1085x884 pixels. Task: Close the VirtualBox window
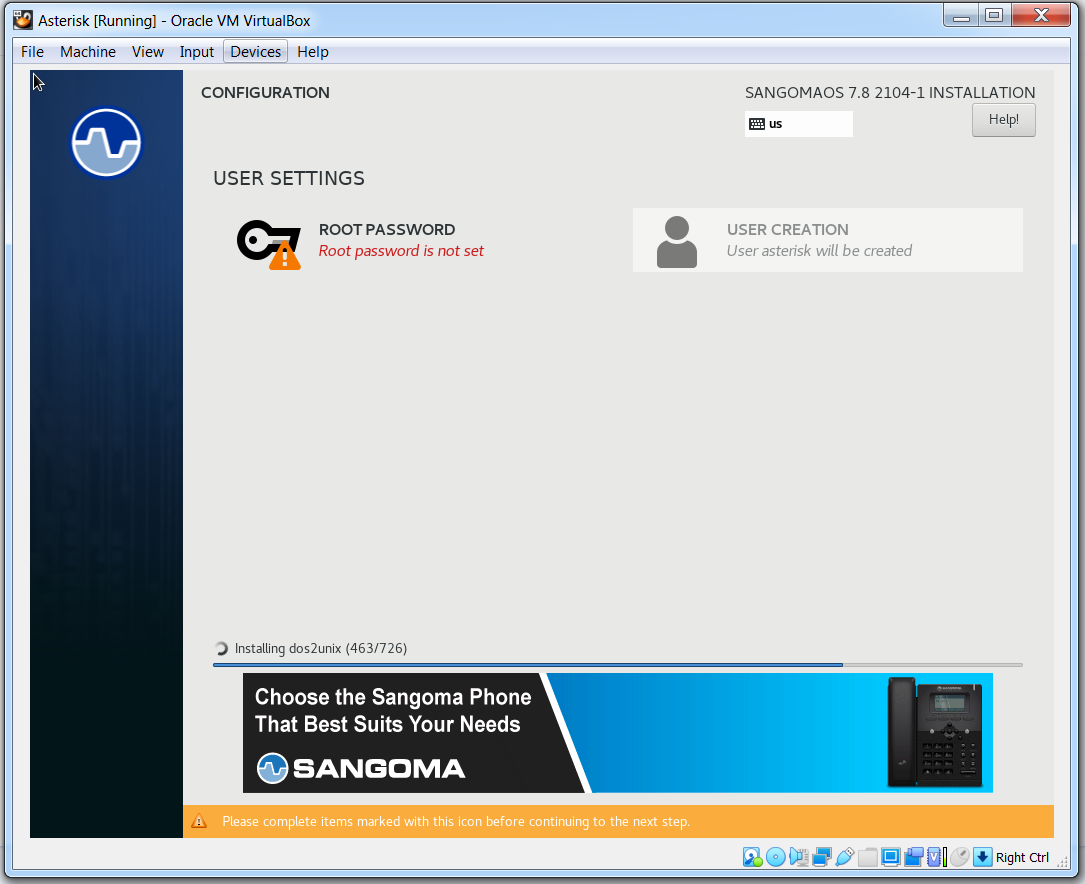[x=1041, y=16]
